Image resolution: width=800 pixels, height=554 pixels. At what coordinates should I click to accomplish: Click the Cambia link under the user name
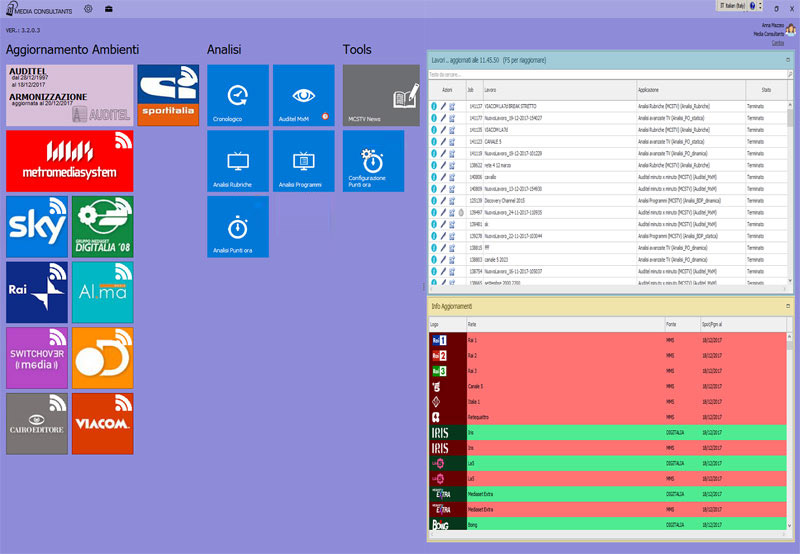[x=777, y=42]
